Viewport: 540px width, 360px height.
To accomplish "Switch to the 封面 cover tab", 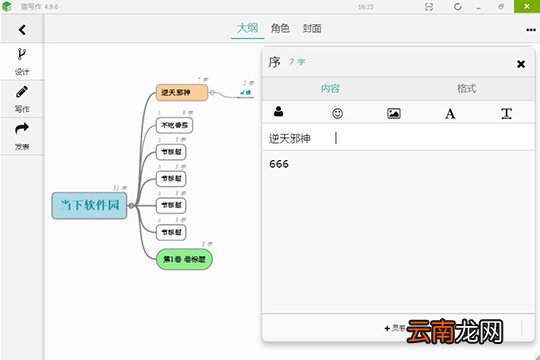I will (312, 28).
